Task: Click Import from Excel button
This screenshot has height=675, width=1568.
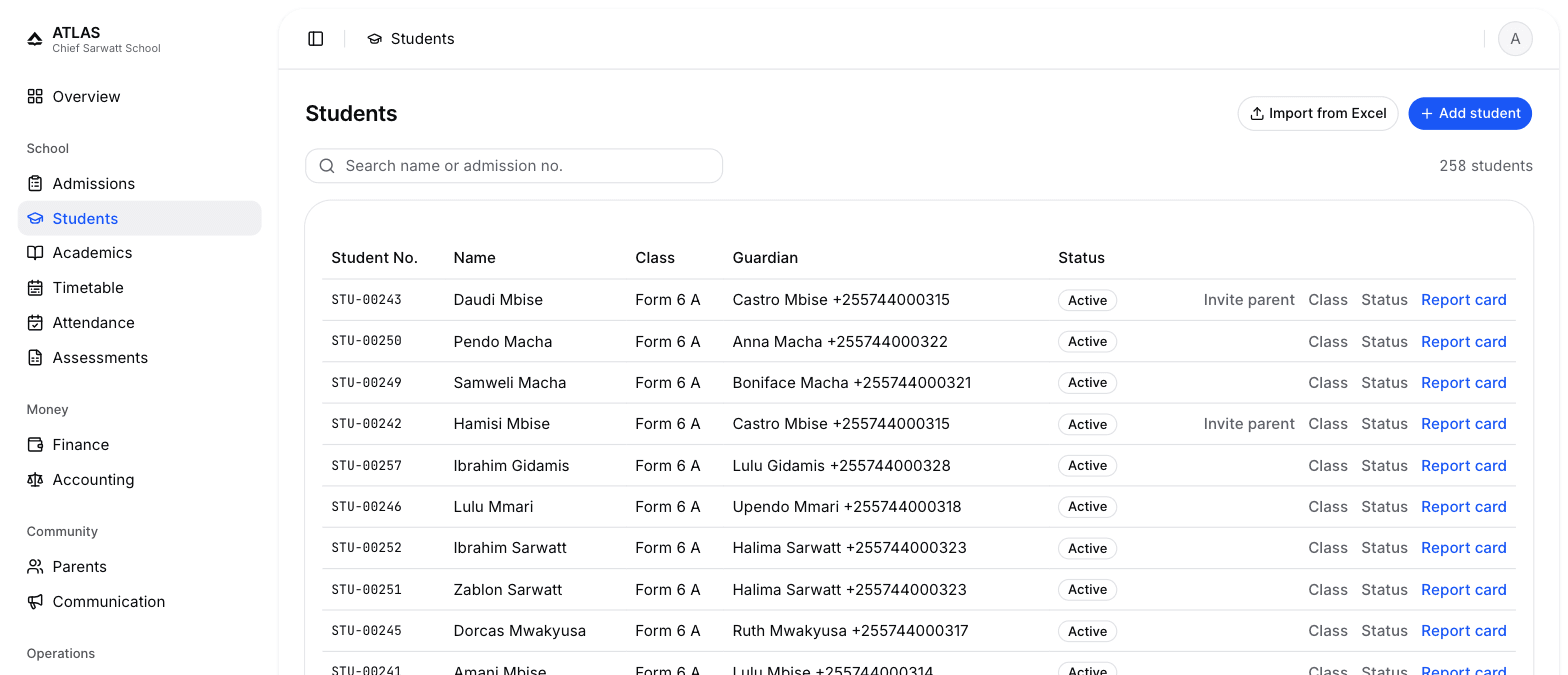Action: (1318, 114)
